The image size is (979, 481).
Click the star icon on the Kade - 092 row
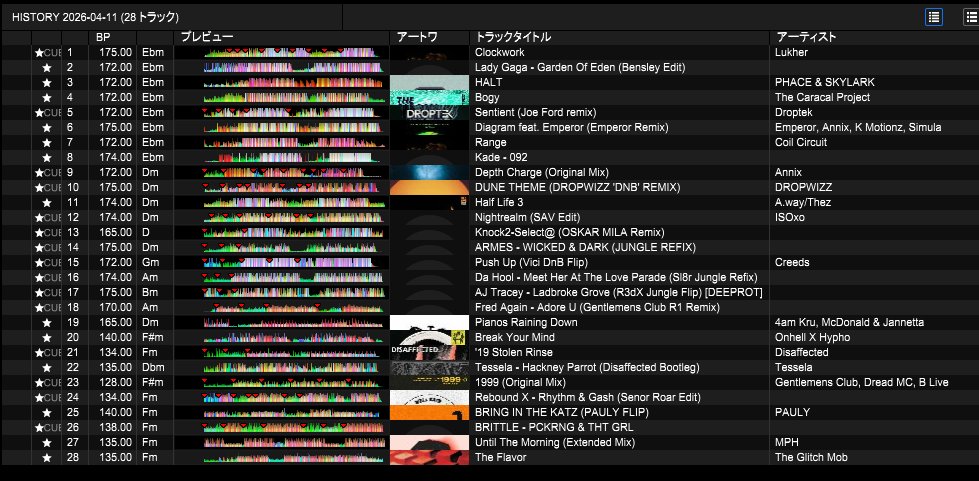pos(47,157)
